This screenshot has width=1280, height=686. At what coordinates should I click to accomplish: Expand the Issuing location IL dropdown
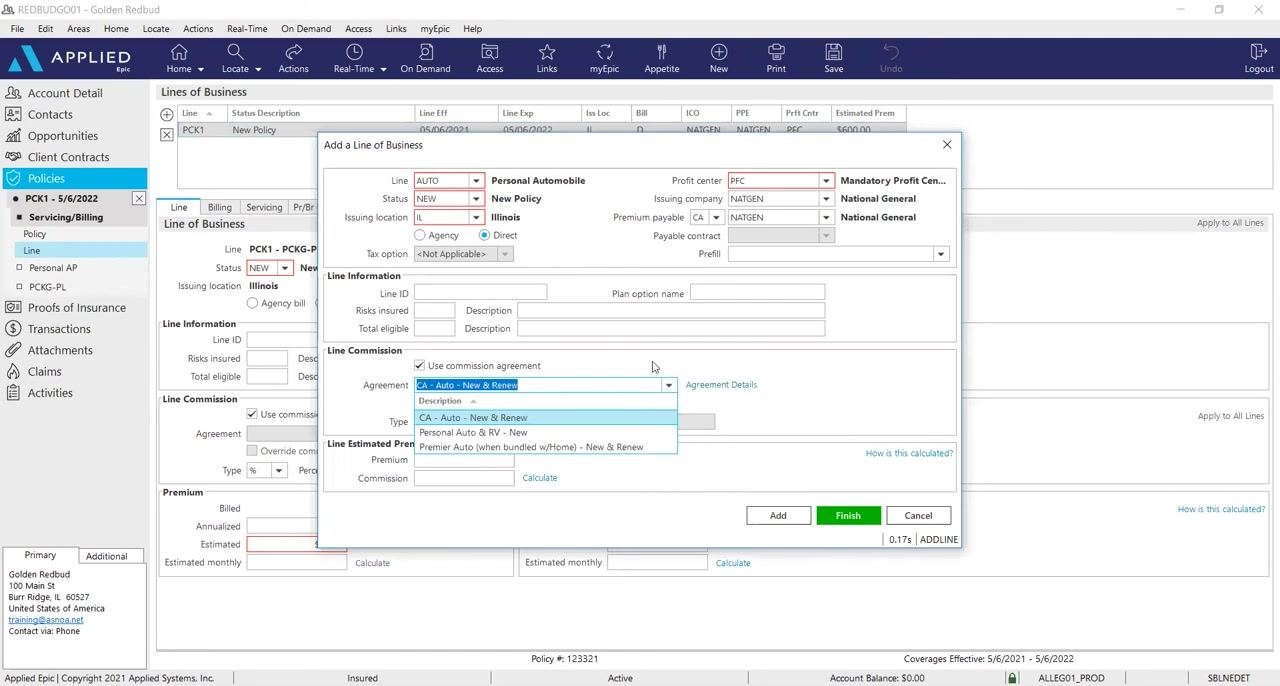tap(476, 217)
